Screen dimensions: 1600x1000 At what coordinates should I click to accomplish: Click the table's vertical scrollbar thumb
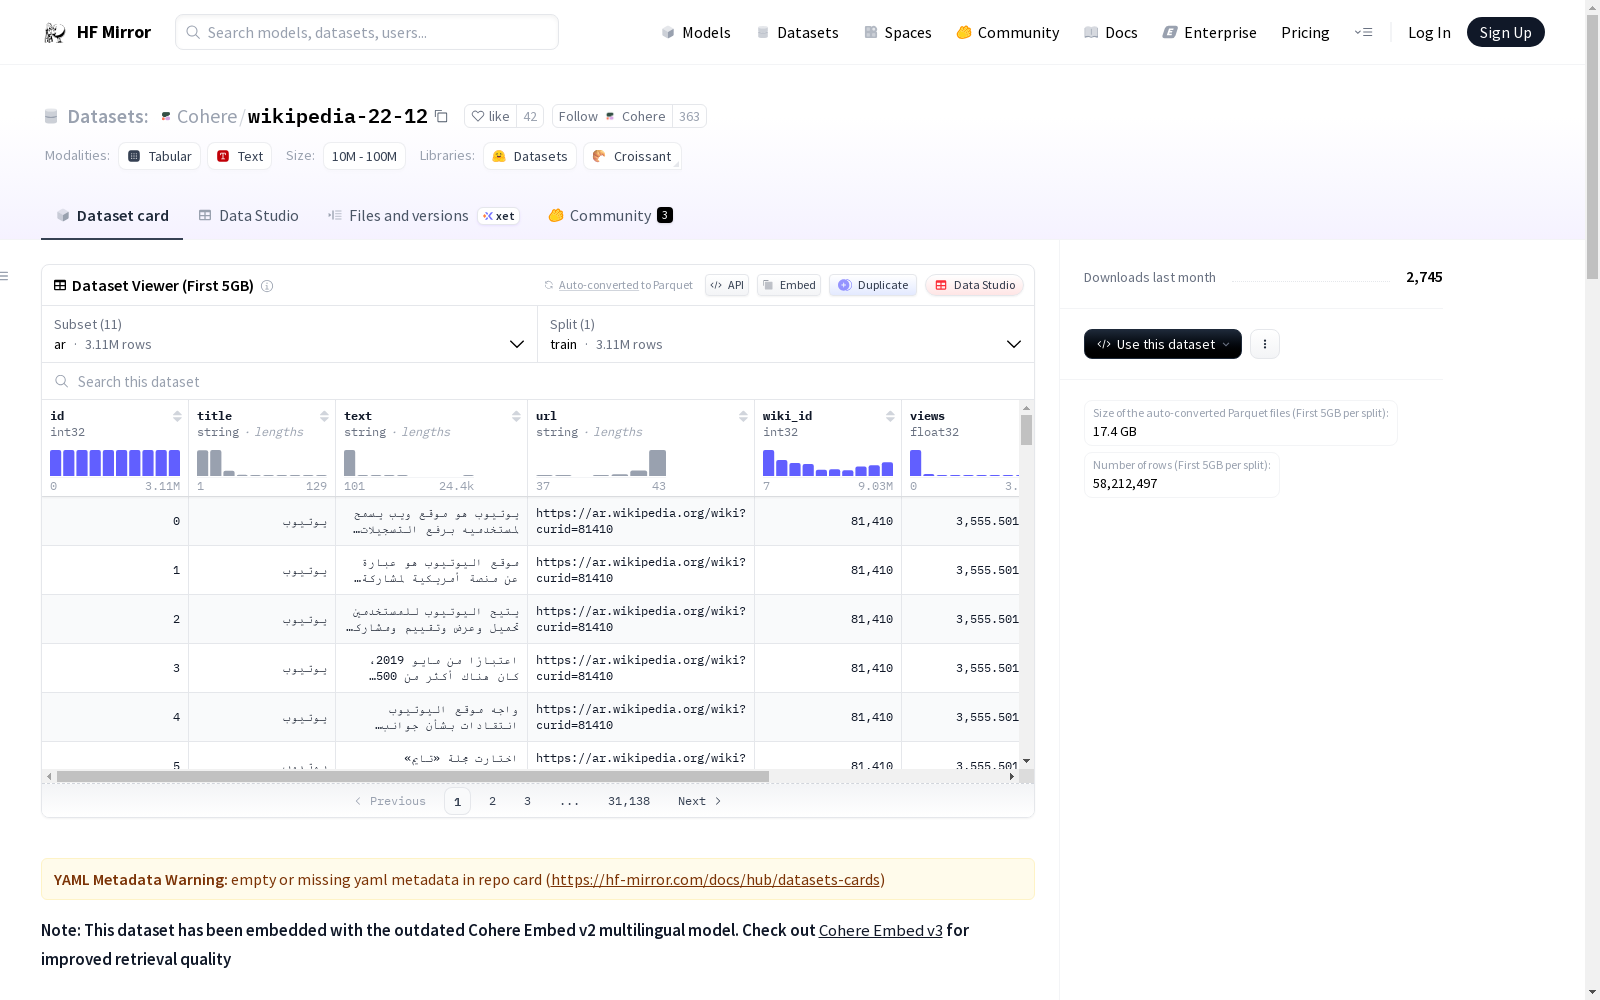click(1026, 430)
